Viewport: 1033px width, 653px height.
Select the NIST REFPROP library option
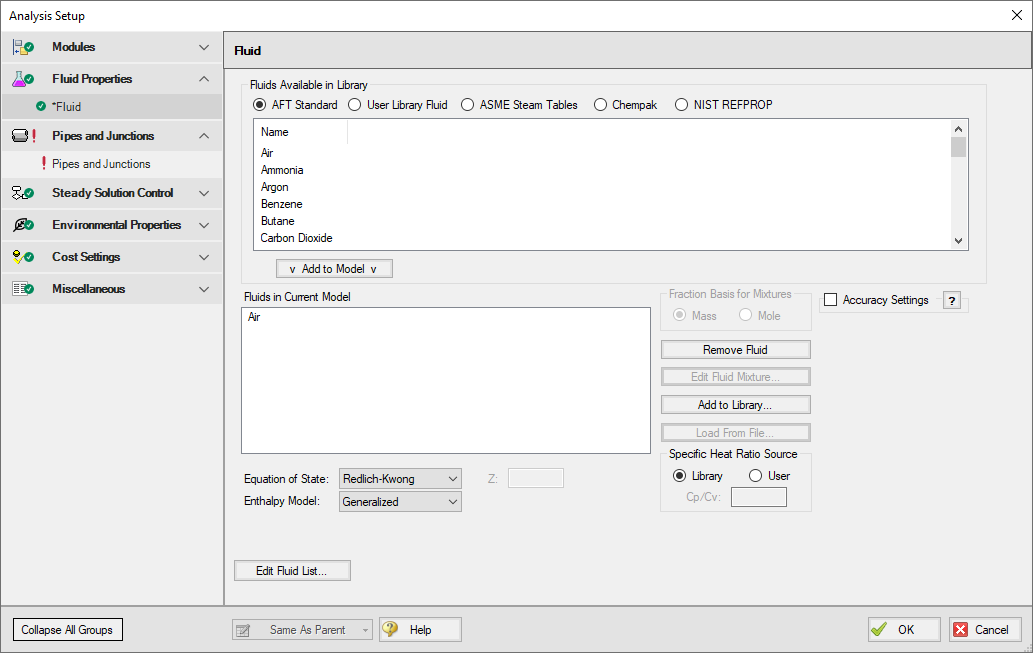[x=682, y=105]
